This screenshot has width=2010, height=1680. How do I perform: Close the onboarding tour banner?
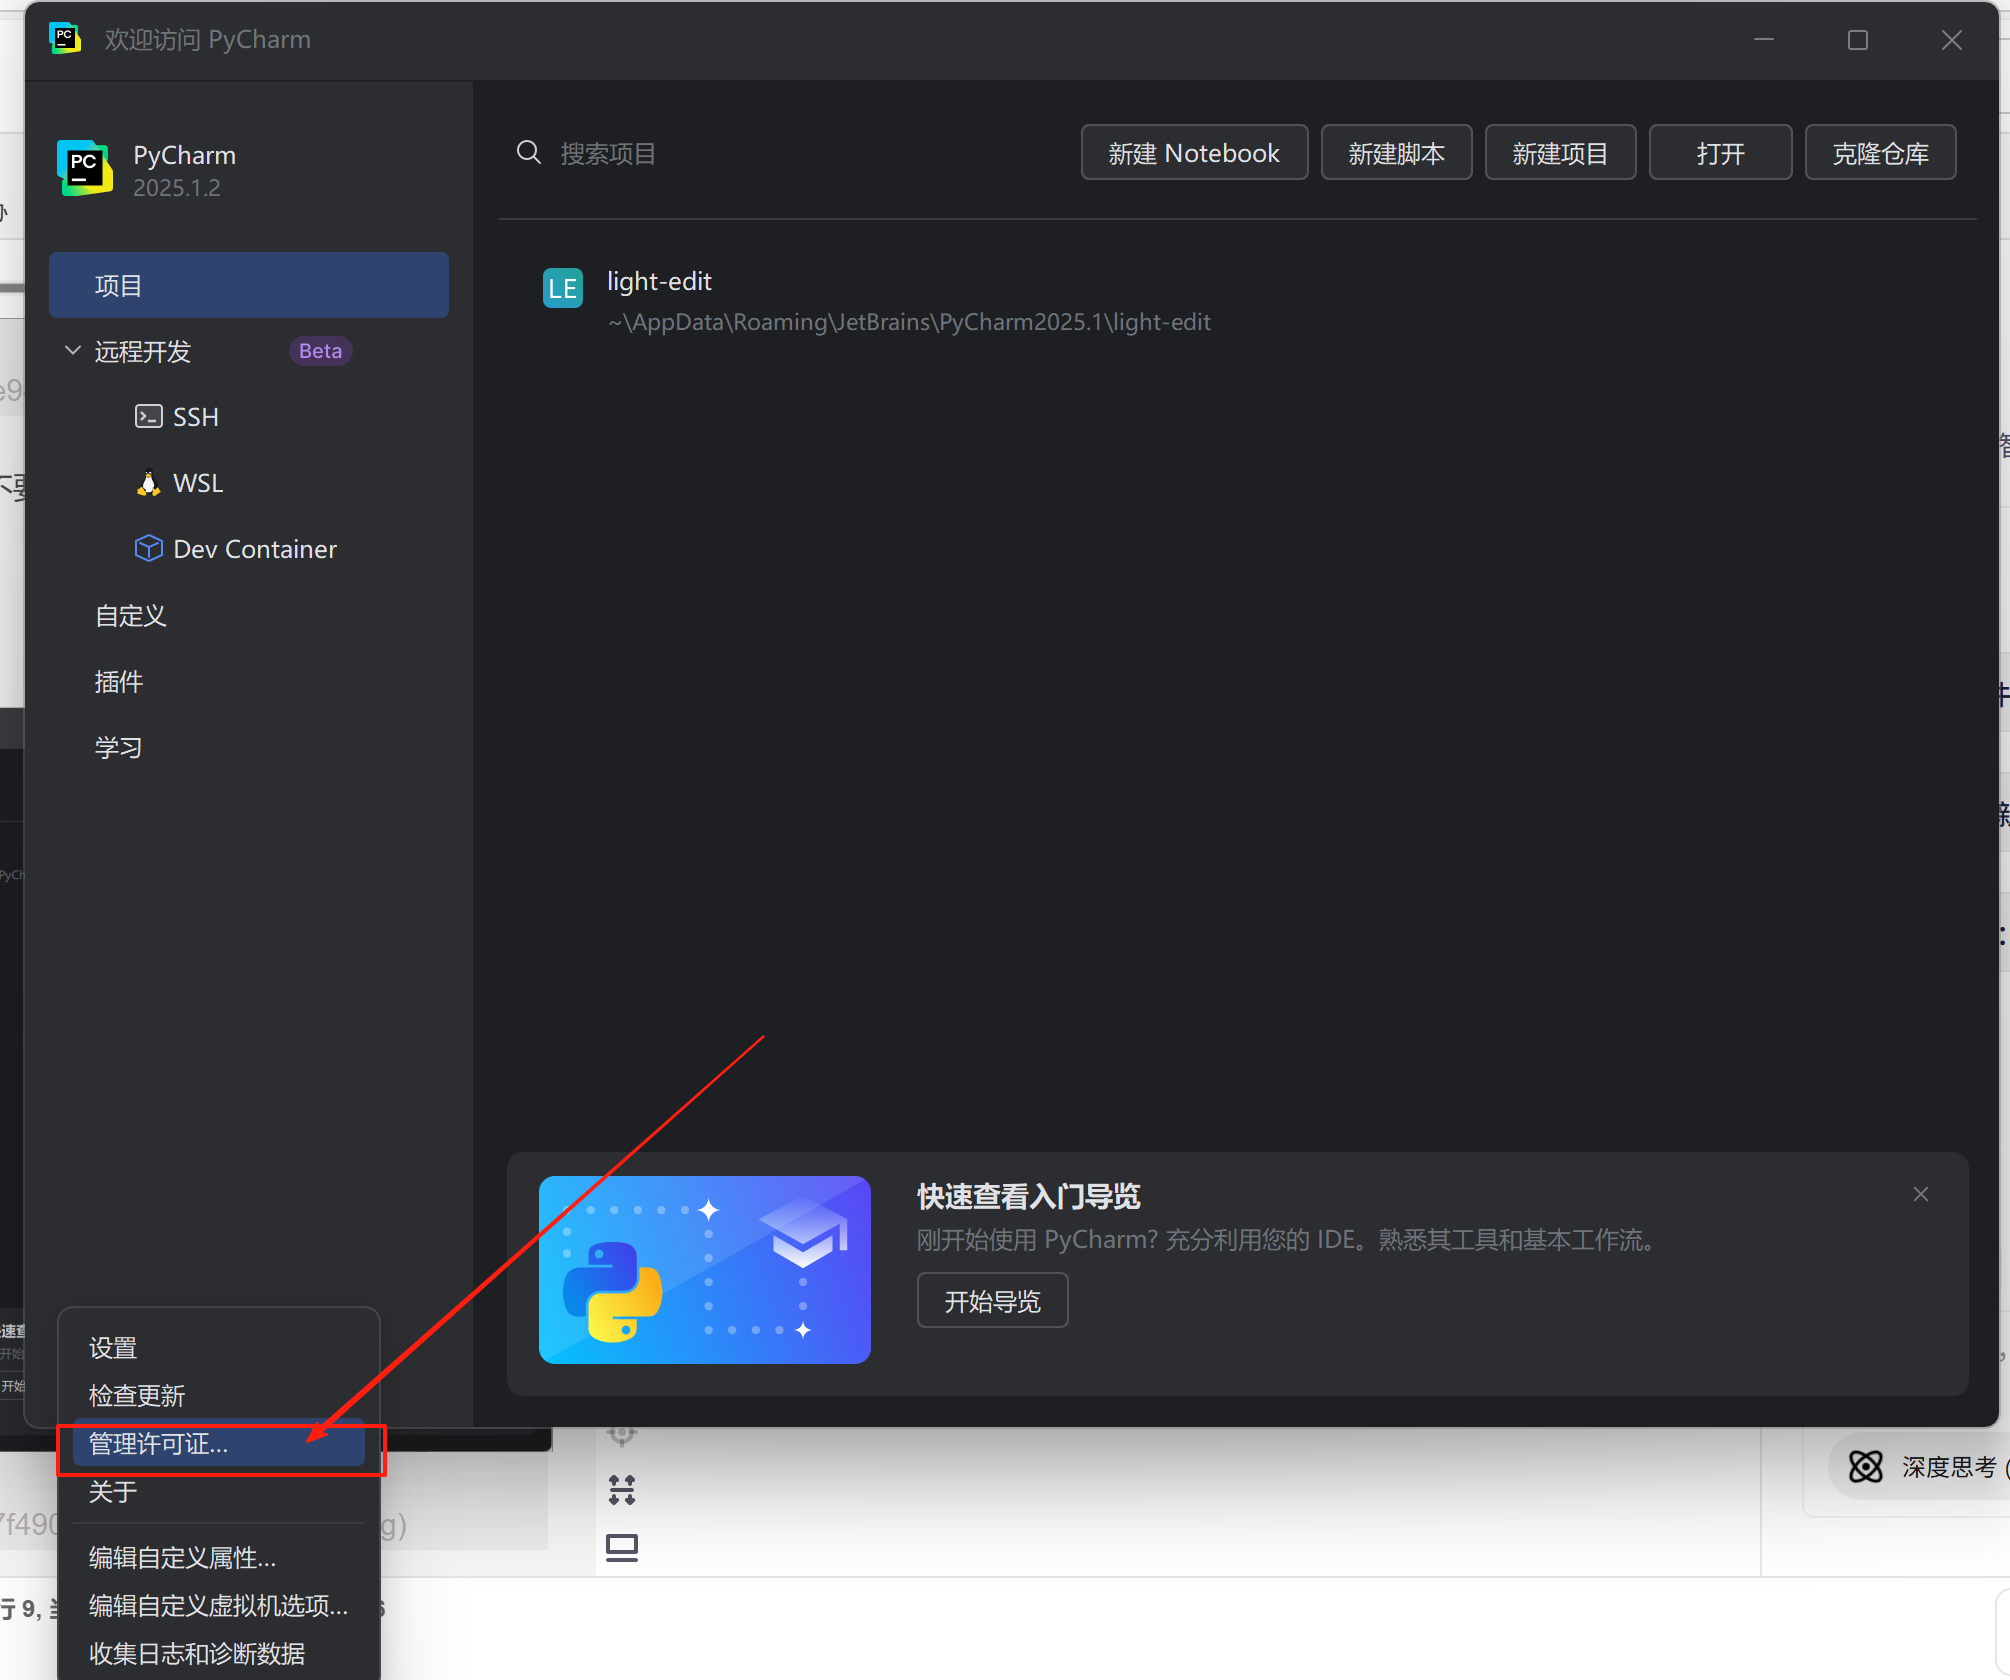(1920, 1194)
